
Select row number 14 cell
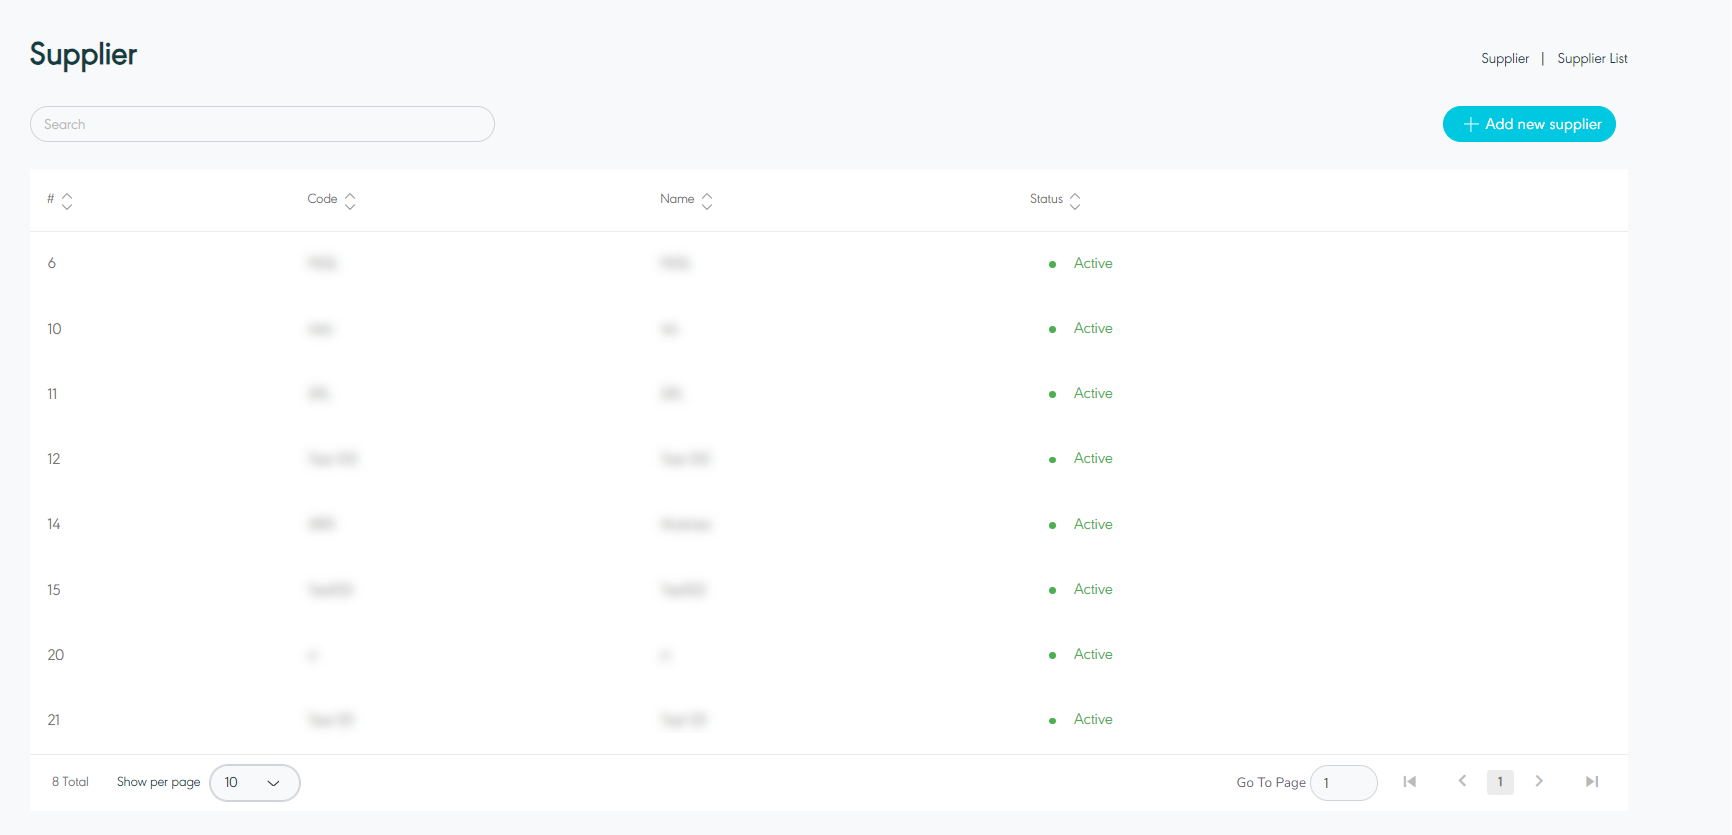click(x=54, y=525)
